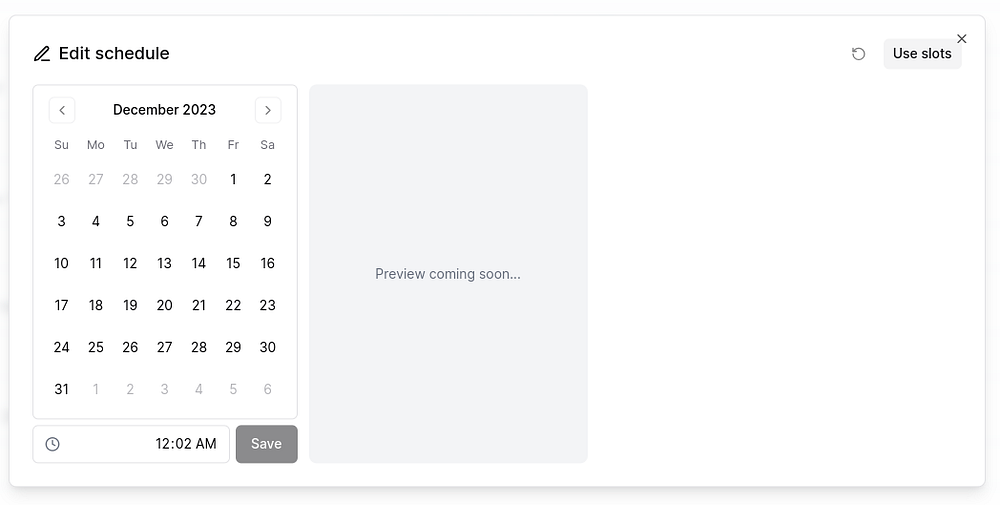Click the pencil edit icon
Screen dimensions: 1000x505
coord(42,54)
